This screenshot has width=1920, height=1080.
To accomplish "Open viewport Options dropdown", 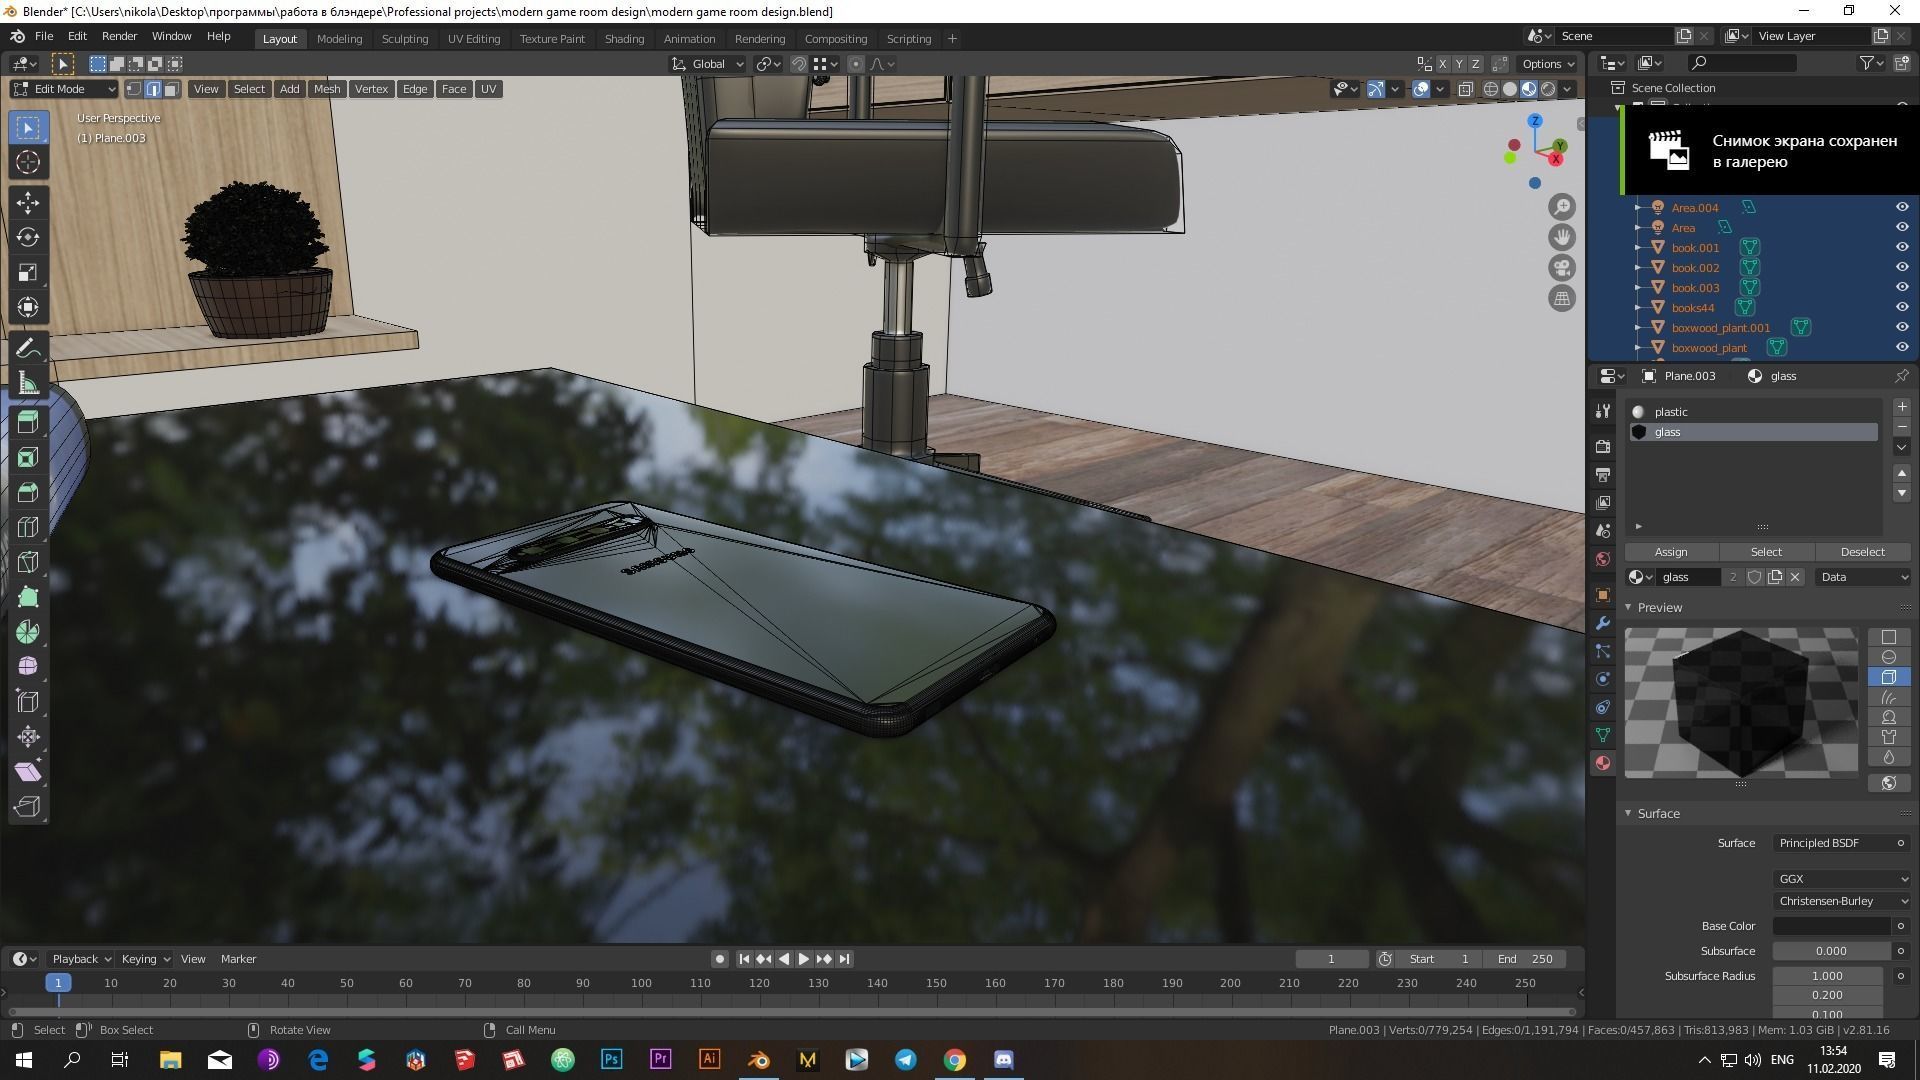I will click(1547, 64).
